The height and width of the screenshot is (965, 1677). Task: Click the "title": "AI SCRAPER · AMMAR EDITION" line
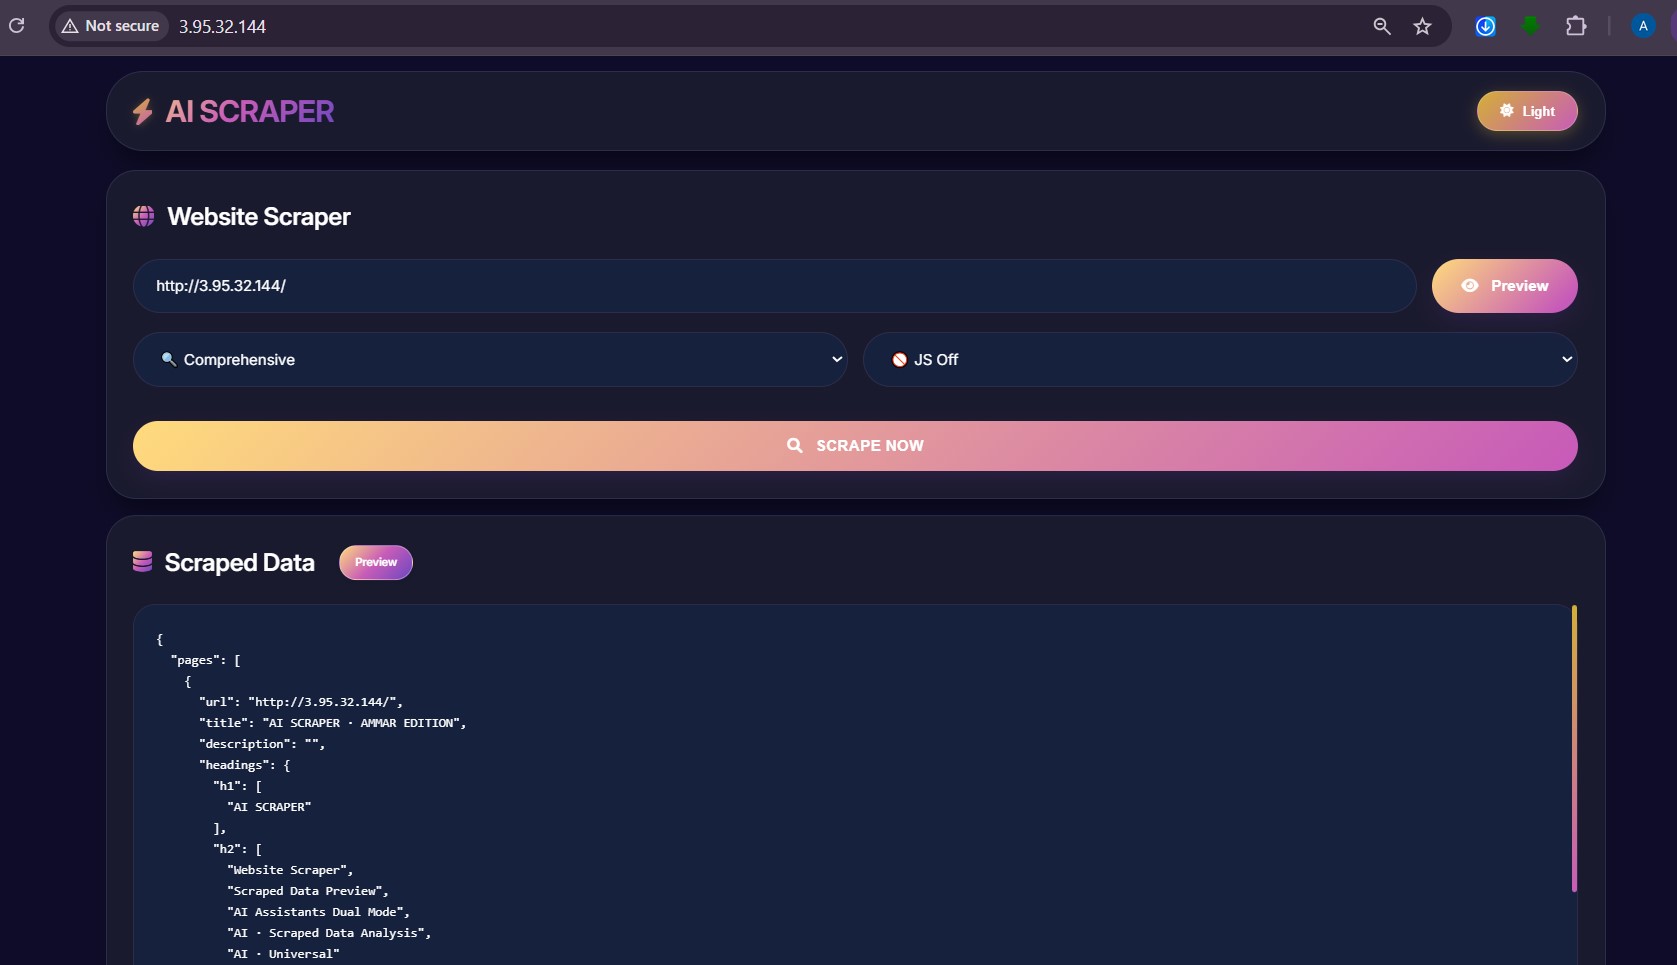pos(333,723)
